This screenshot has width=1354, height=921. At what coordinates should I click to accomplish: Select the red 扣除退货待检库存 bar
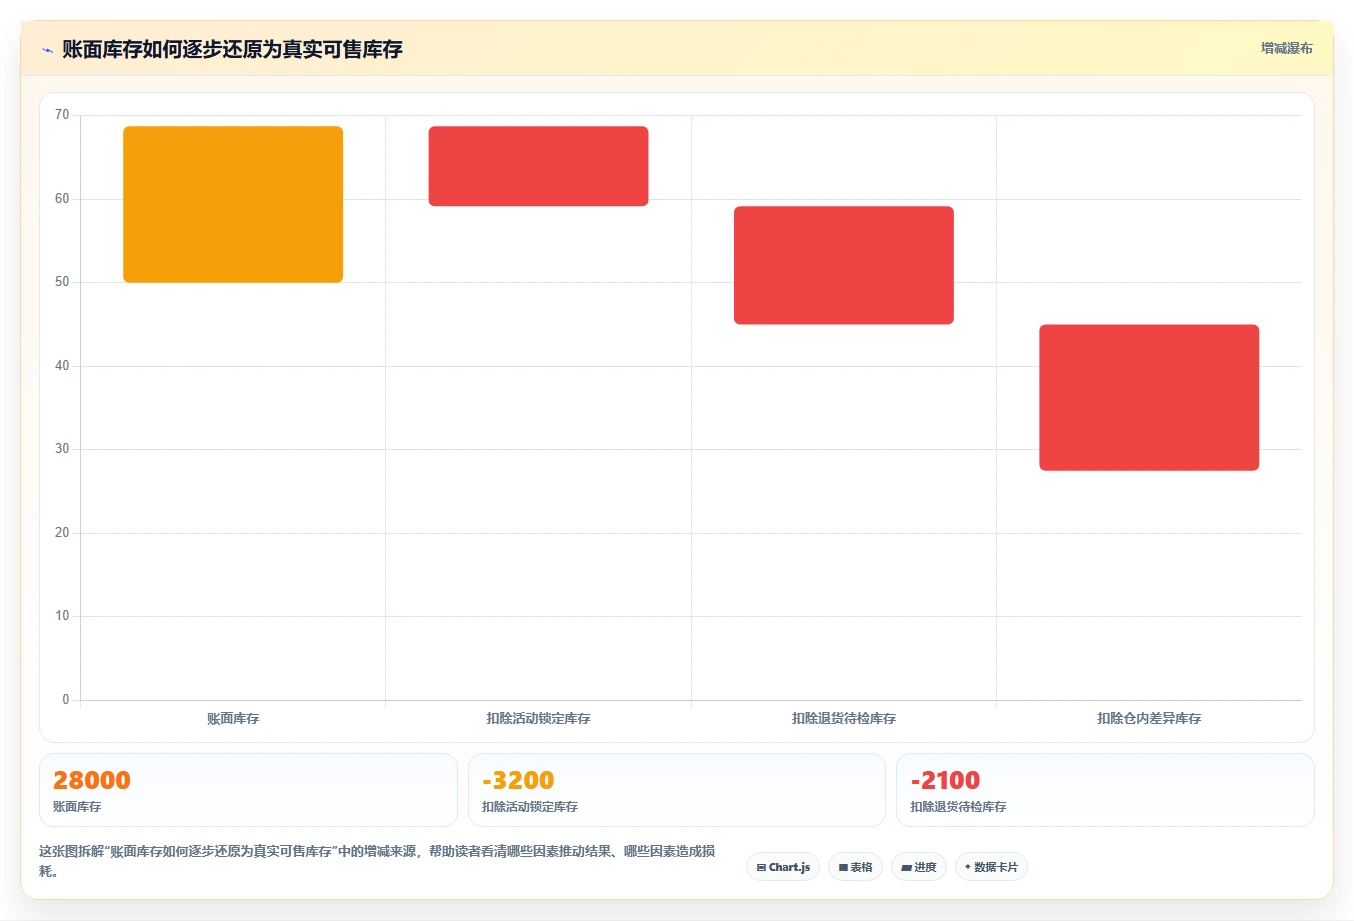point(844,265)
